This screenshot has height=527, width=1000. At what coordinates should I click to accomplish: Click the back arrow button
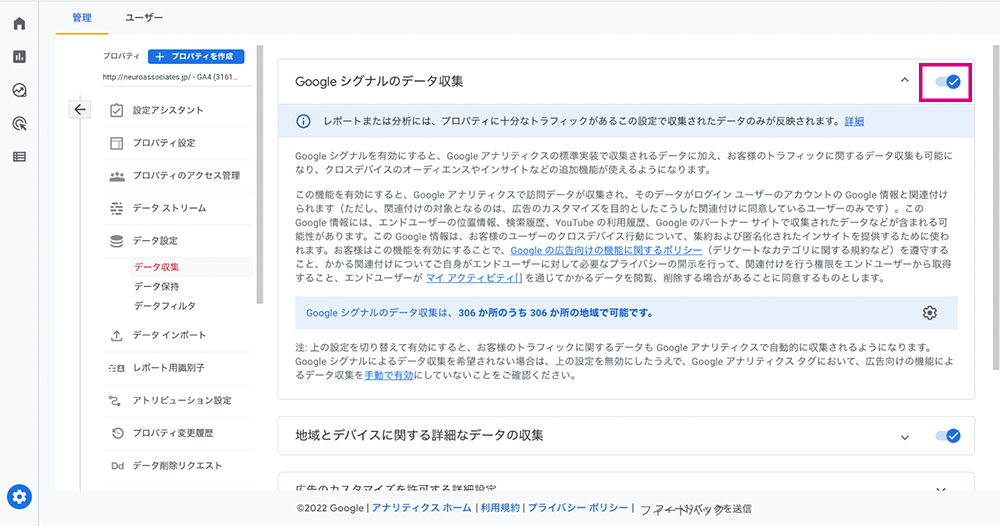coord(80,110)
